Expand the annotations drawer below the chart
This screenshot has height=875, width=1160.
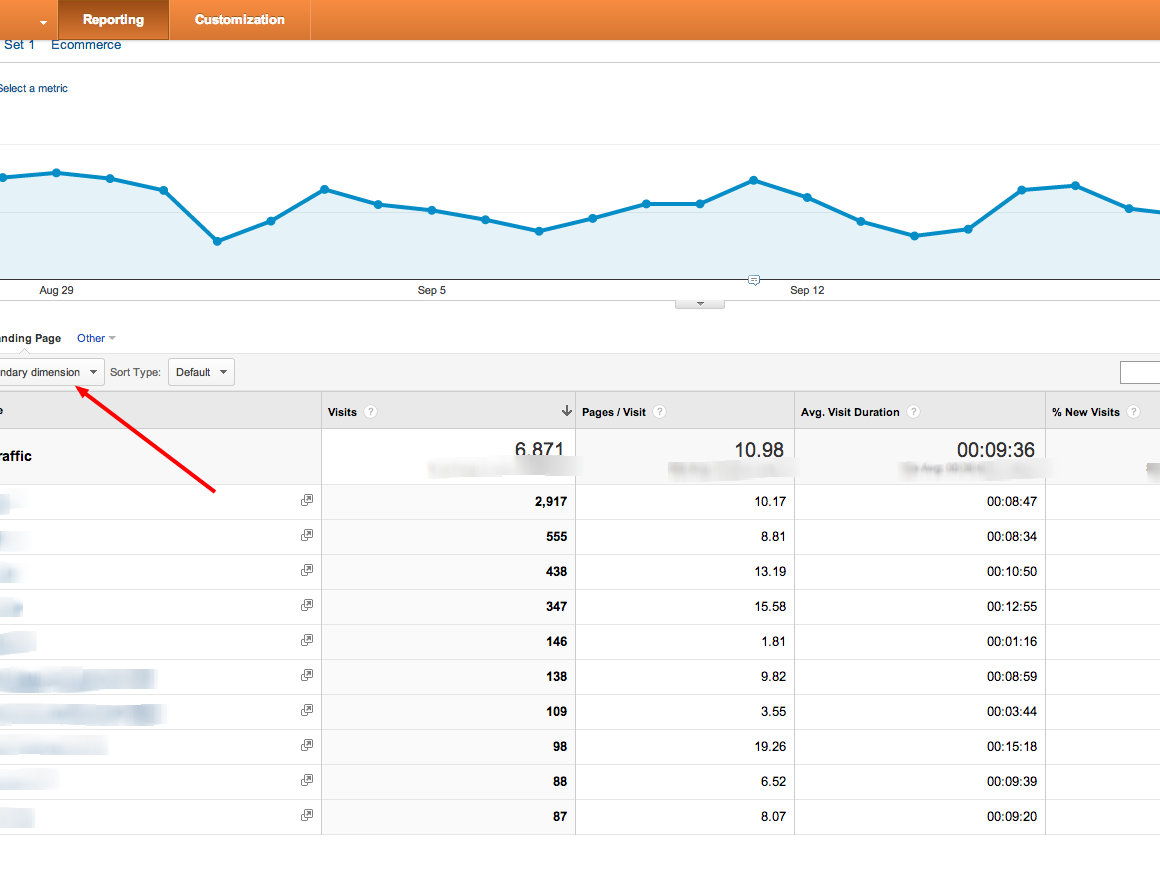pos(700,303)
